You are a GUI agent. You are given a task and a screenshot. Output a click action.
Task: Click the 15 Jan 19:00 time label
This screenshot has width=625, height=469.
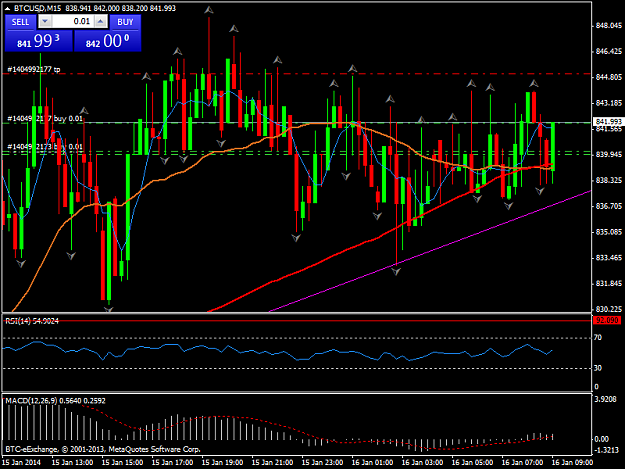[x=222, y=462]
